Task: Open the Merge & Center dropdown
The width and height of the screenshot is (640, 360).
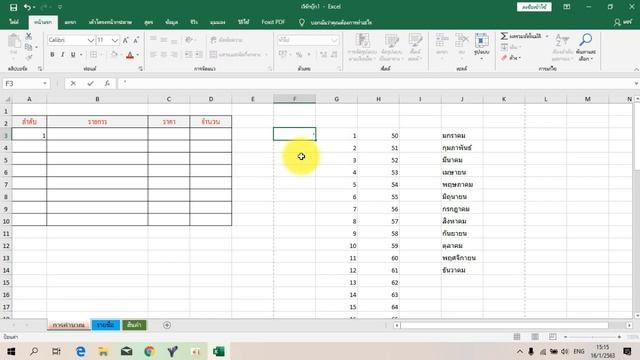Action: click(267, 54)
